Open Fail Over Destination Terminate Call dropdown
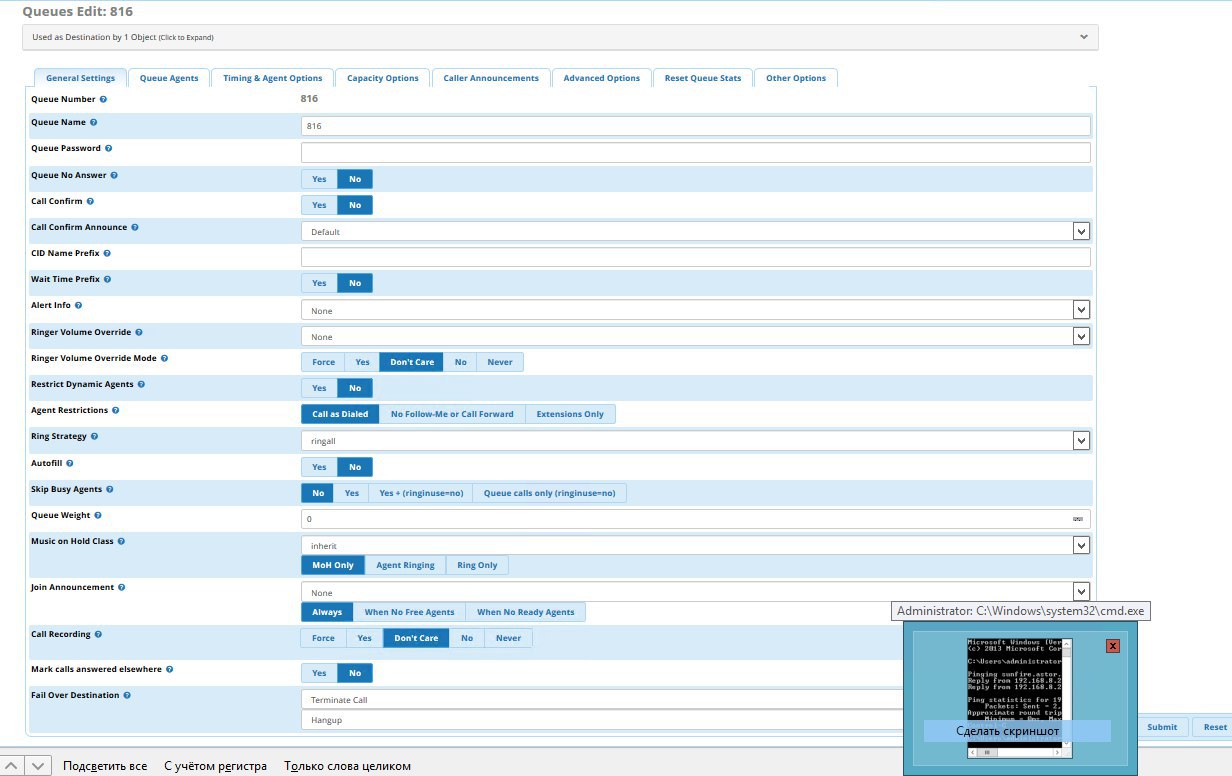This screenshot has height=776, width=1232. pyautogui.click(x=602, y=699)
